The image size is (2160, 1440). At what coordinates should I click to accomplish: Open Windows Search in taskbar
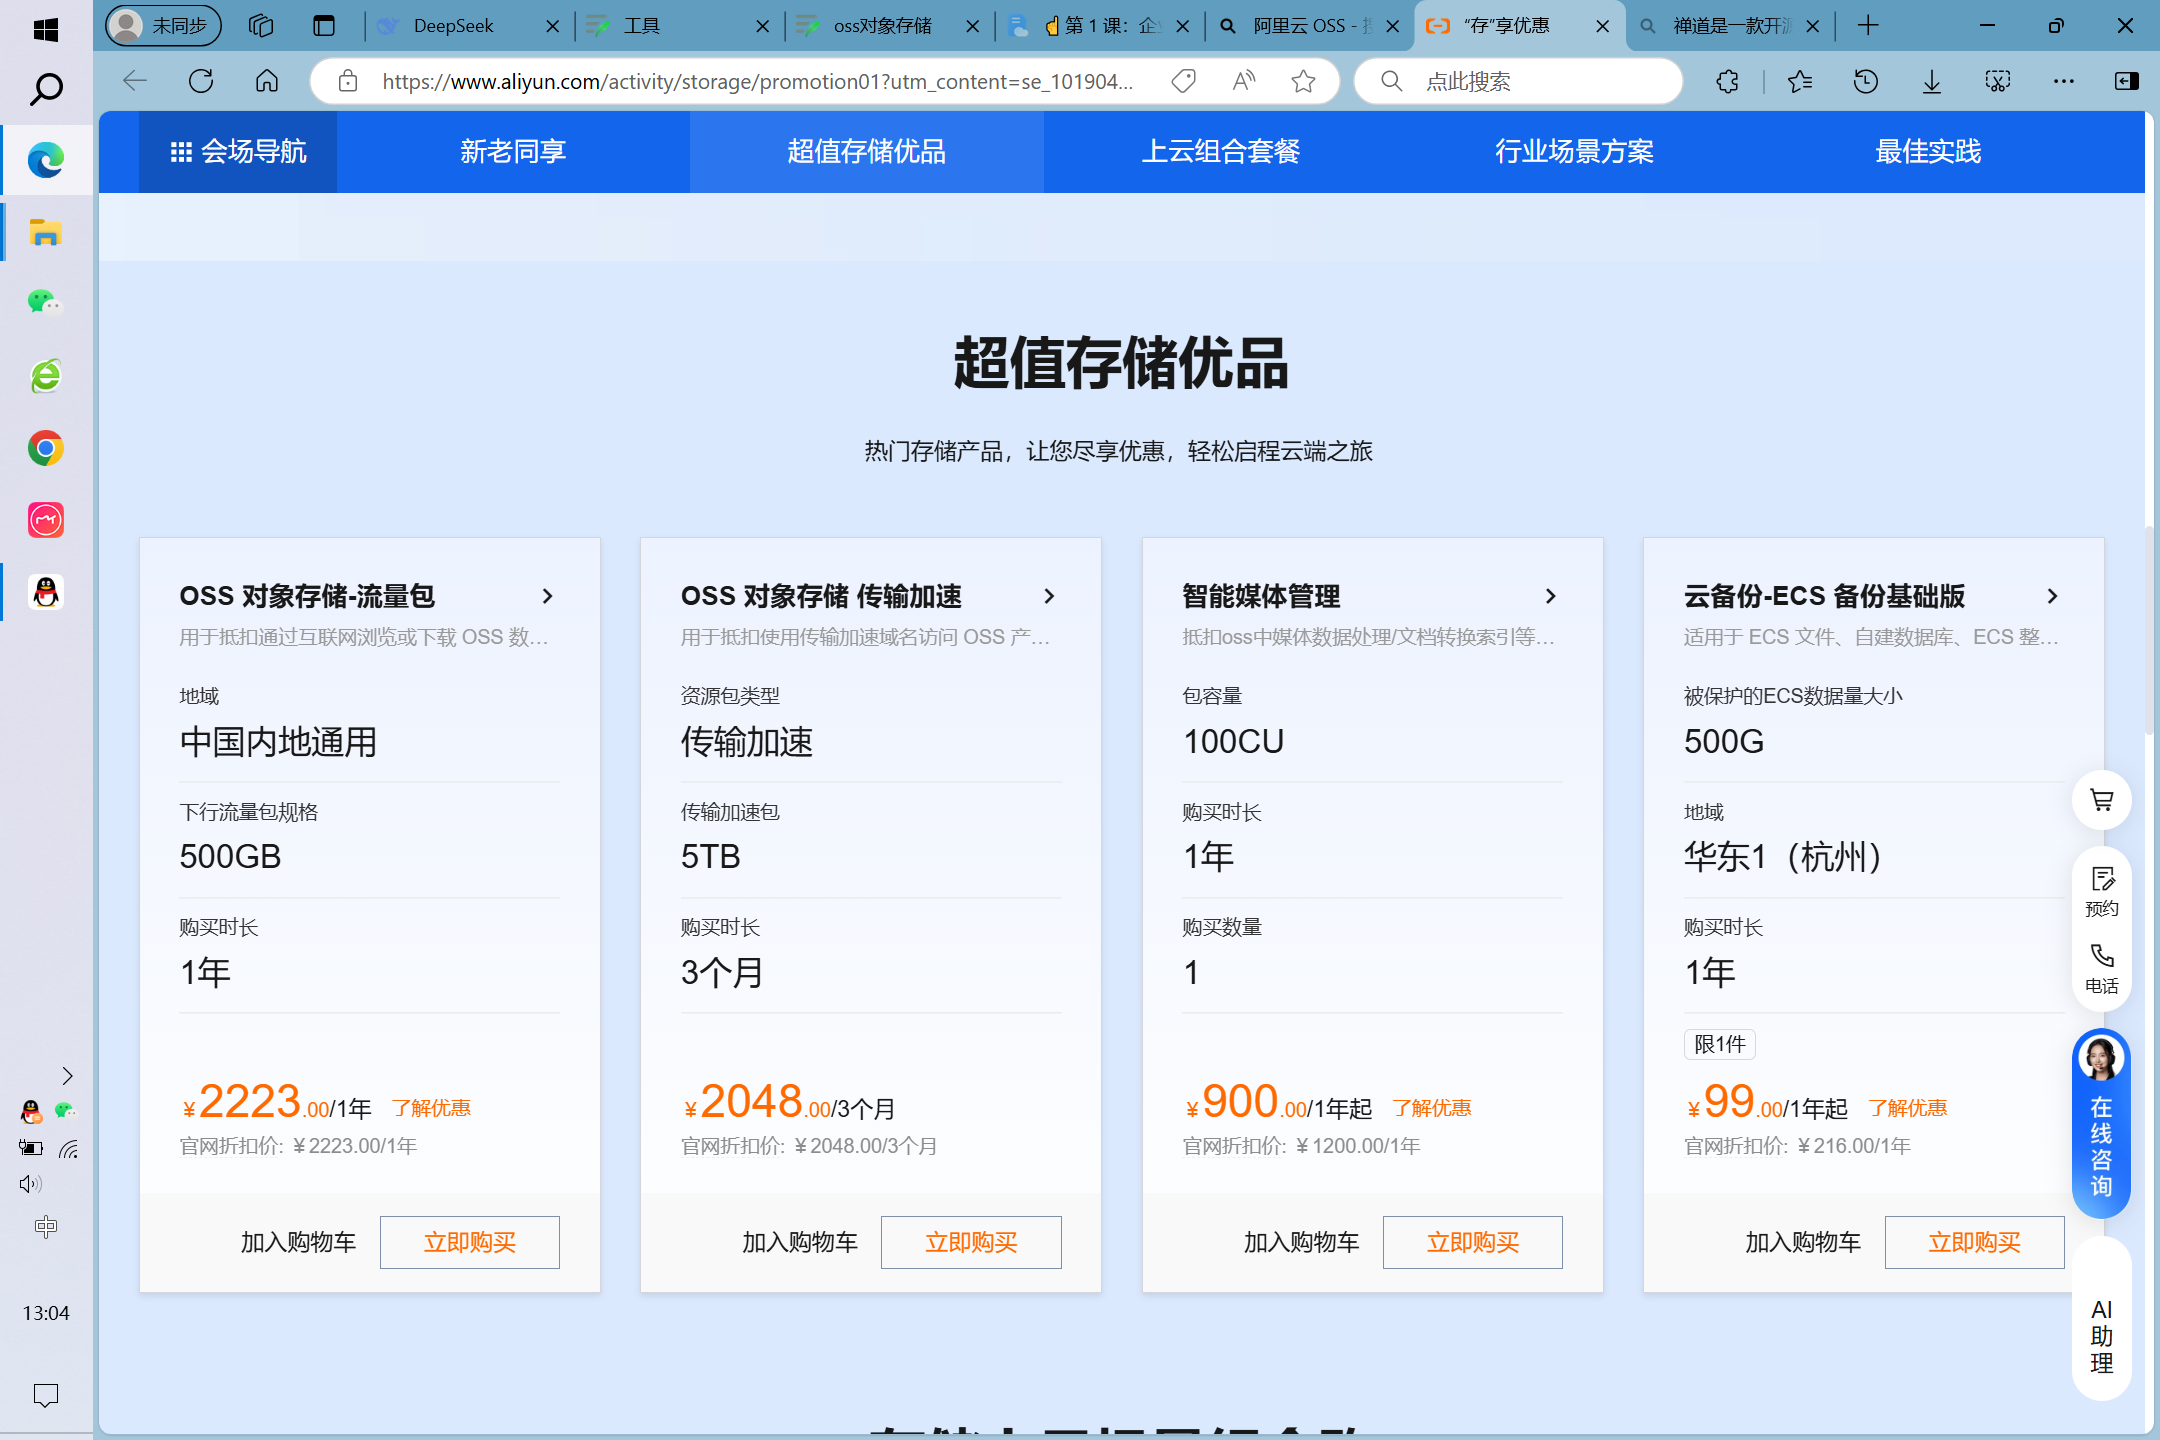[46, 89]
